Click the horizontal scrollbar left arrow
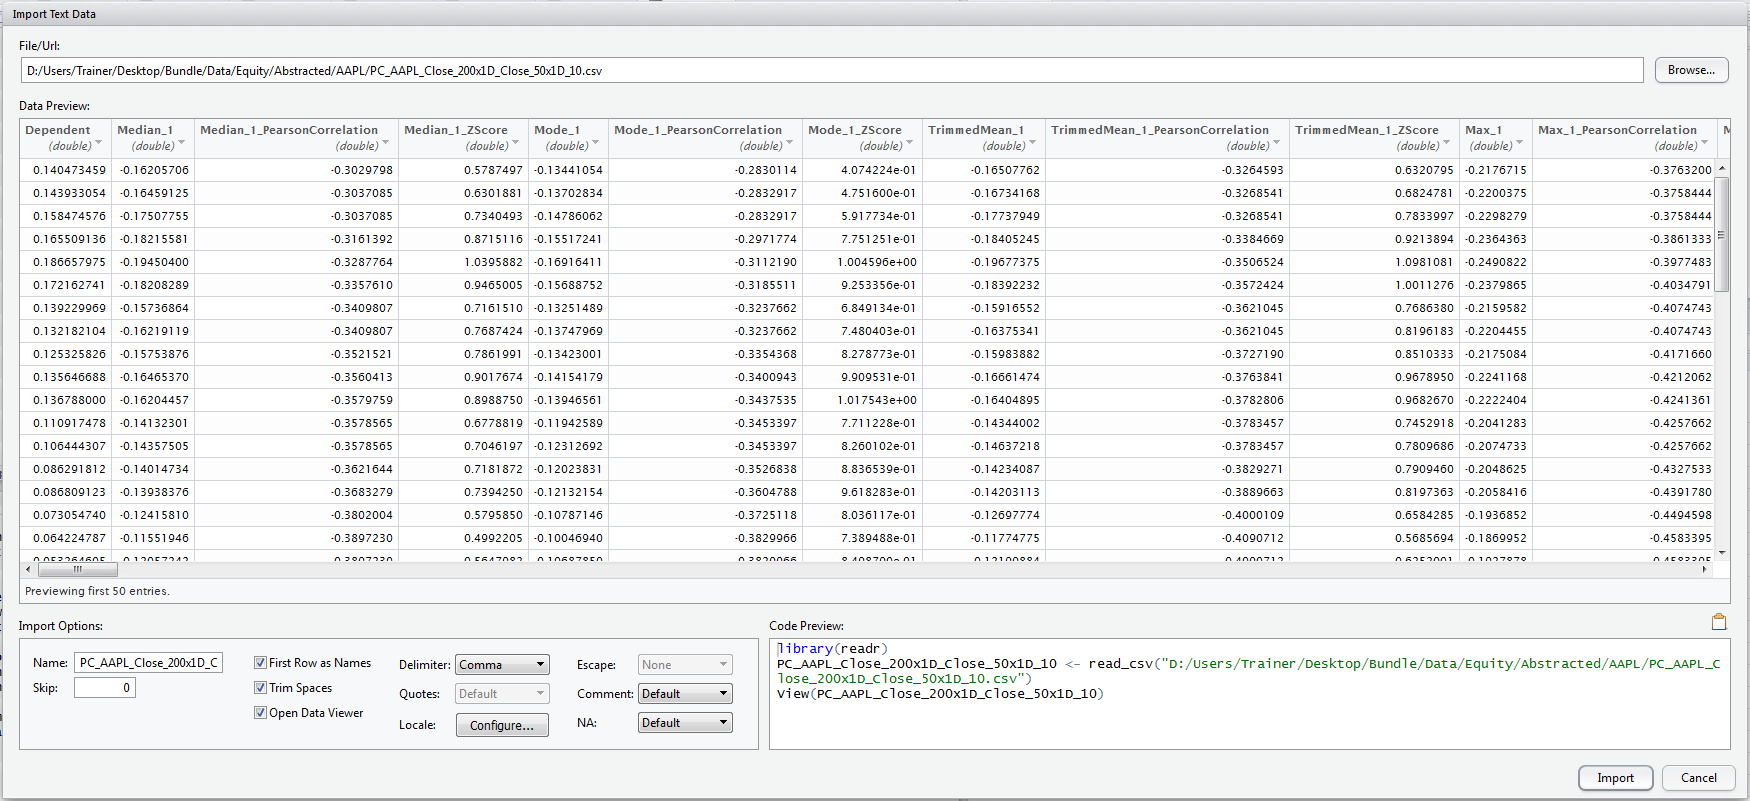Image resolution: width=1750 pixels, height=801 pixels. click(28, 569)
